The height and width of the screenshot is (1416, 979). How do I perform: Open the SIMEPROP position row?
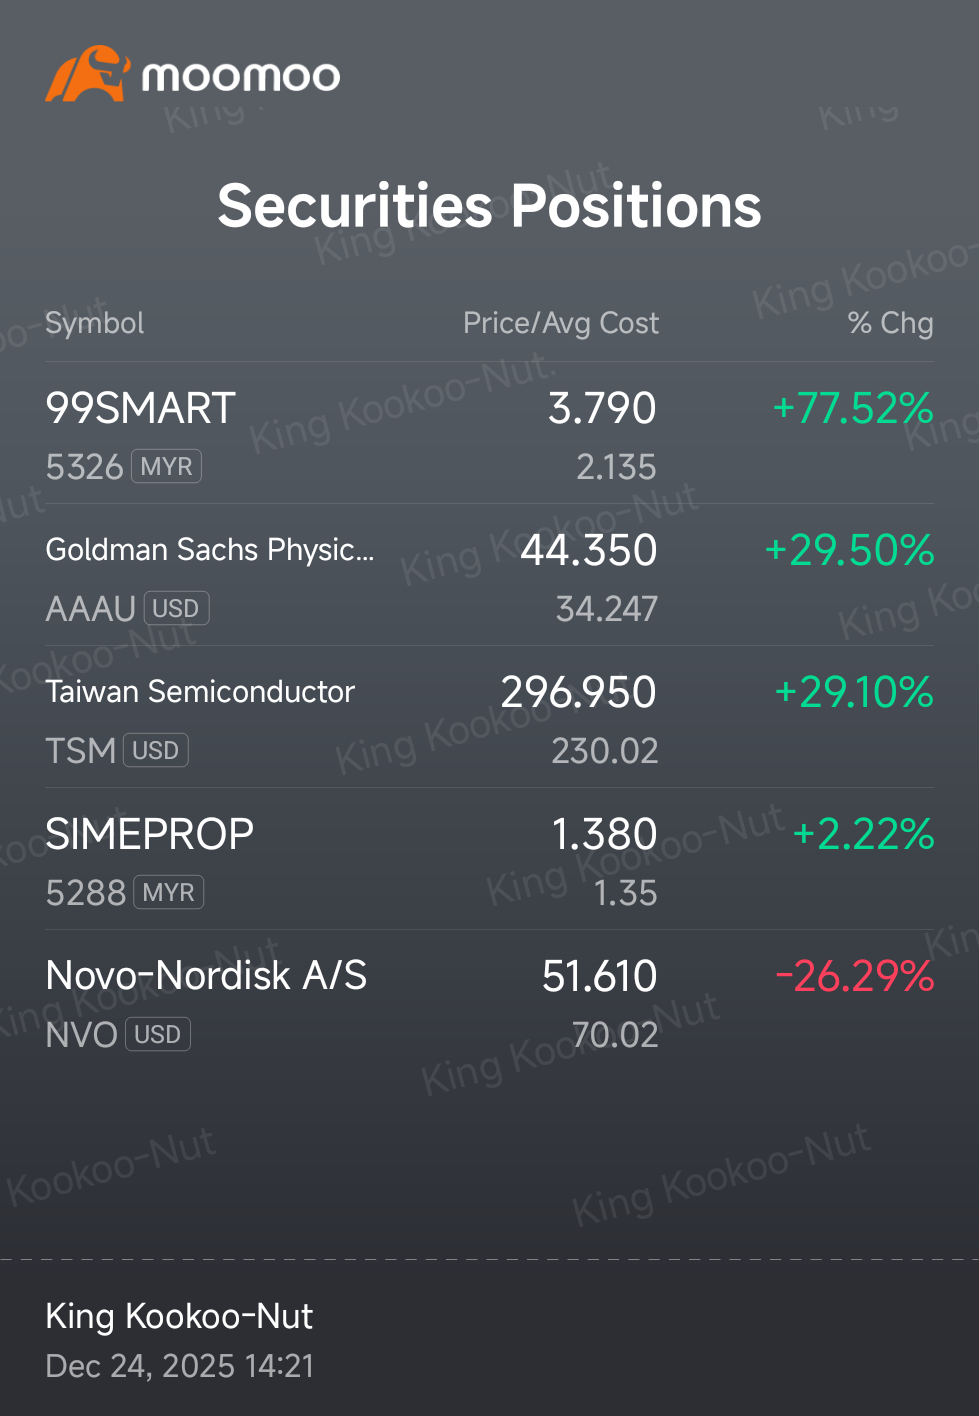point(490,859)
